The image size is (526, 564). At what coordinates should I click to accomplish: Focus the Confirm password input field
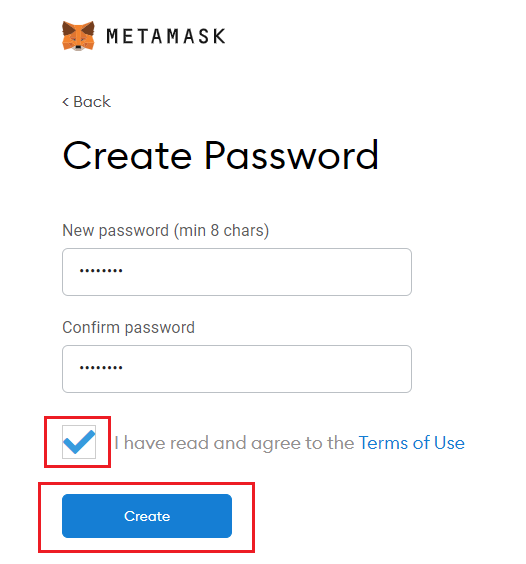point(237,369)
